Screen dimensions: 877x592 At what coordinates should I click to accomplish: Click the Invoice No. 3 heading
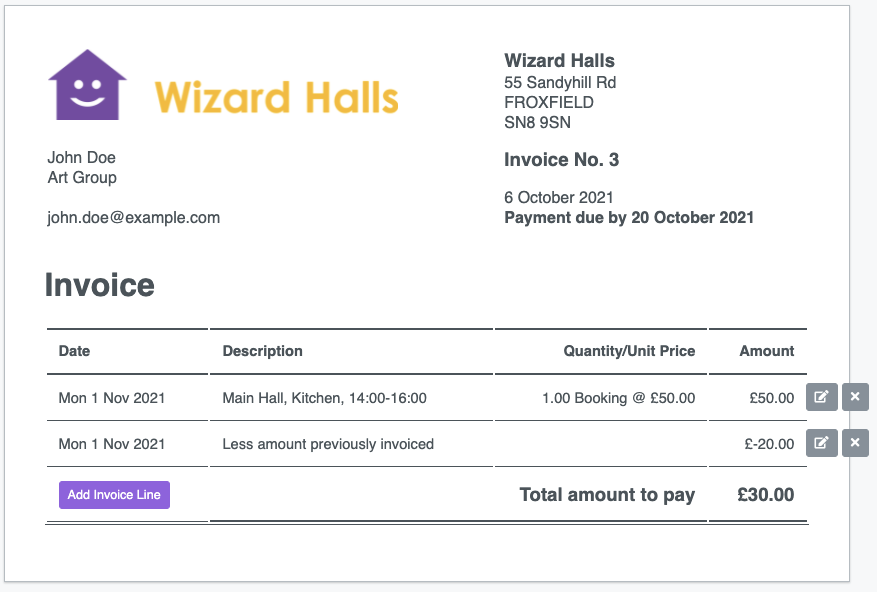pyautogui.click(x=562, y=159)
